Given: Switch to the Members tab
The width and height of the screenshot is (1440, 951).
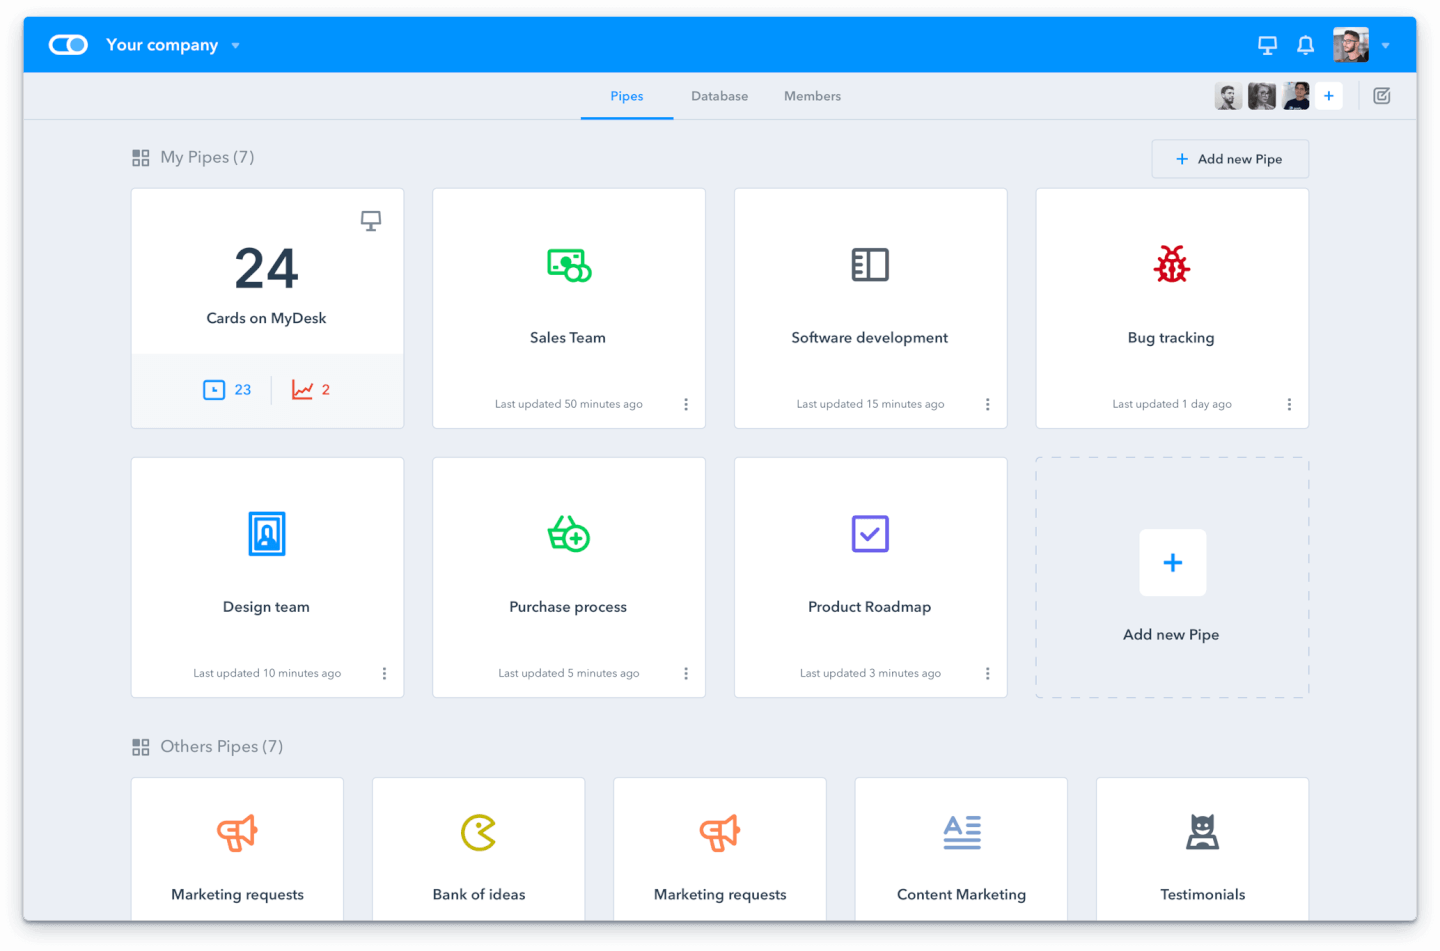Looking at the screenshot, I should coord(812,96).
